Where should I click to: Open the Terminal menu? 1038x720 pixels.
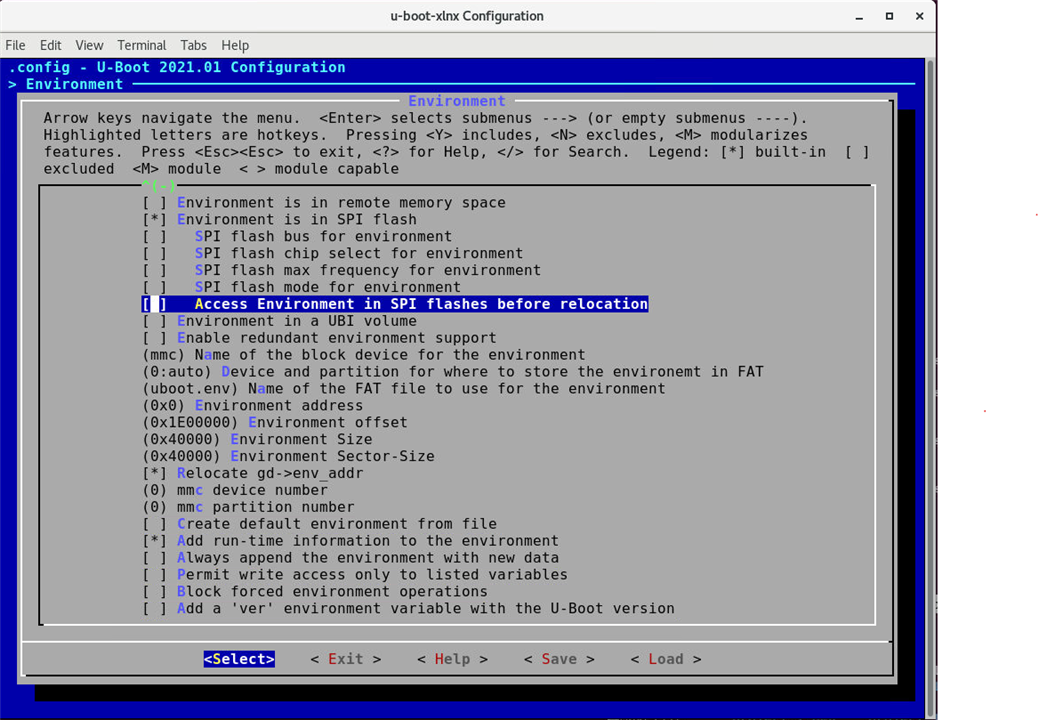(141, 45)
